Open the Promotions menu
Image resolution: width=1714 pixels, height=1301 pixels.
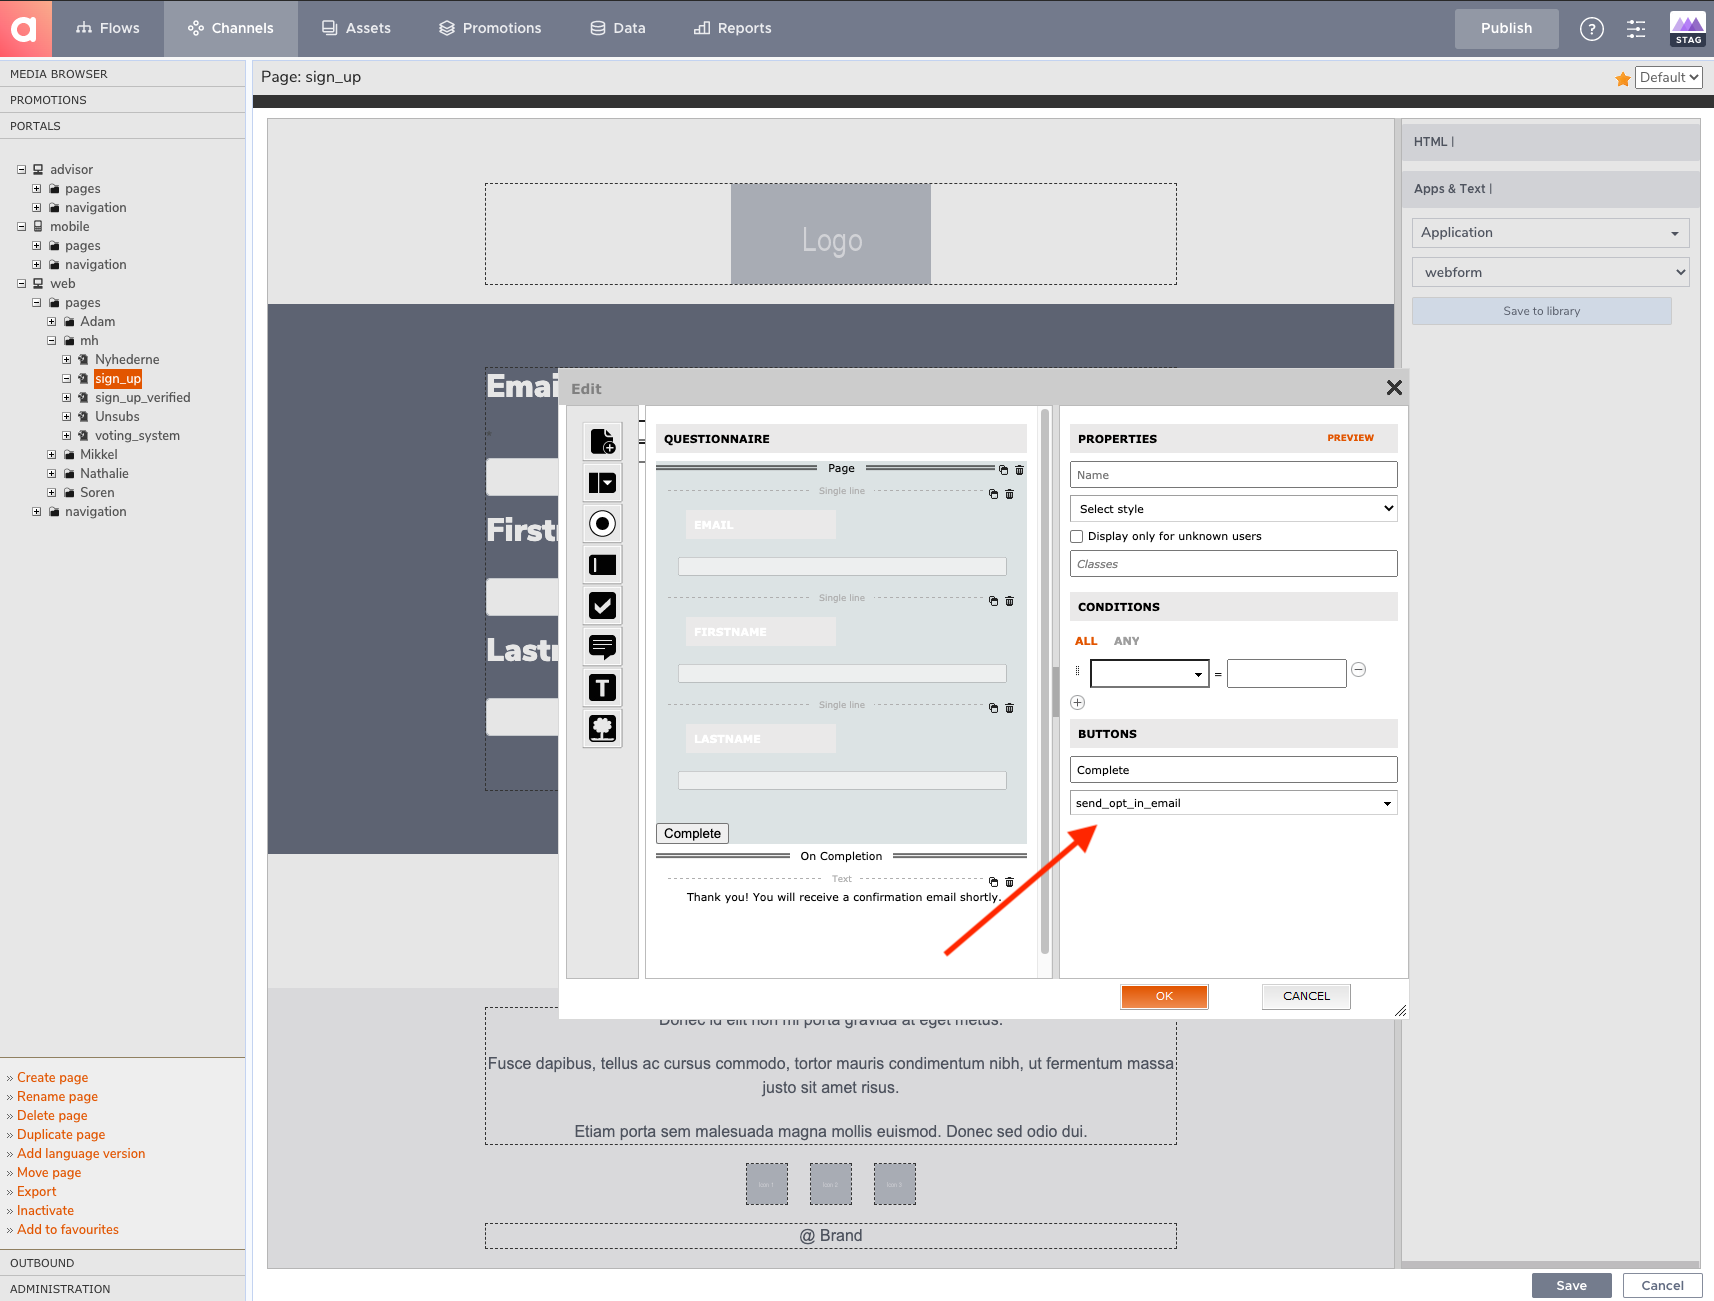[490, 28]
